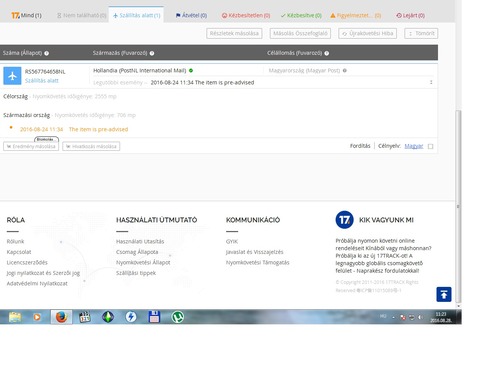Open Jogi nyilatkozat és Szerzői jog link
The image size is (480, 384).
43,273
